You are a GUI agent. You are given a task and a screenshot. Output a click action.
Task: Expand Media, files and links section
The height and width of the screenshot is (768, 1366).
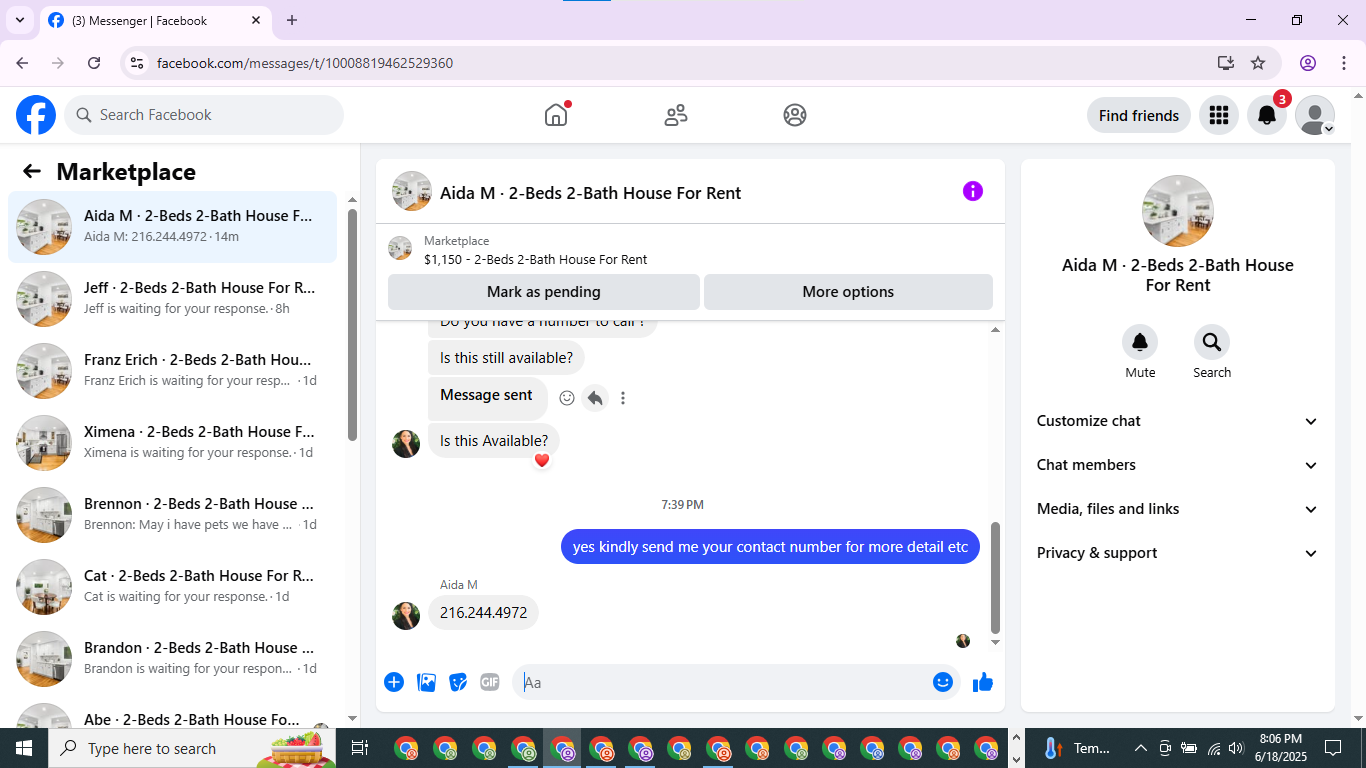[1178, 509]
